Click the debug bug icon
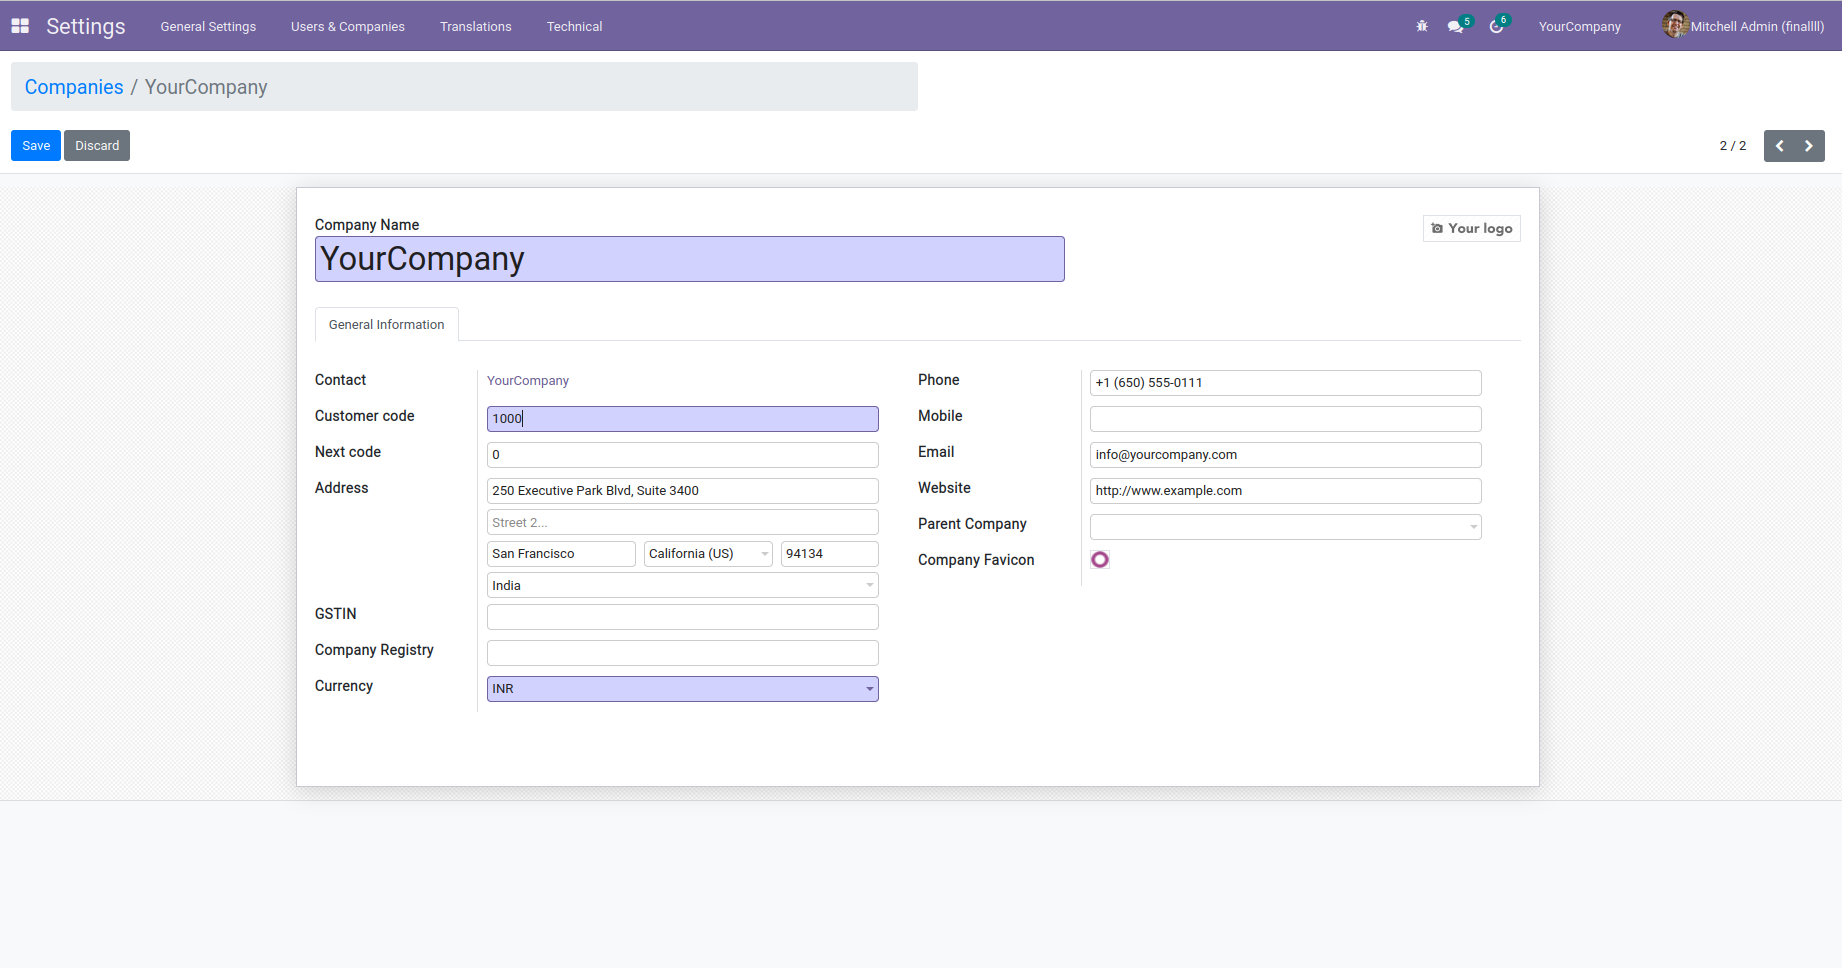This screenshot has width=1842, height=968. pos(1422,26)
